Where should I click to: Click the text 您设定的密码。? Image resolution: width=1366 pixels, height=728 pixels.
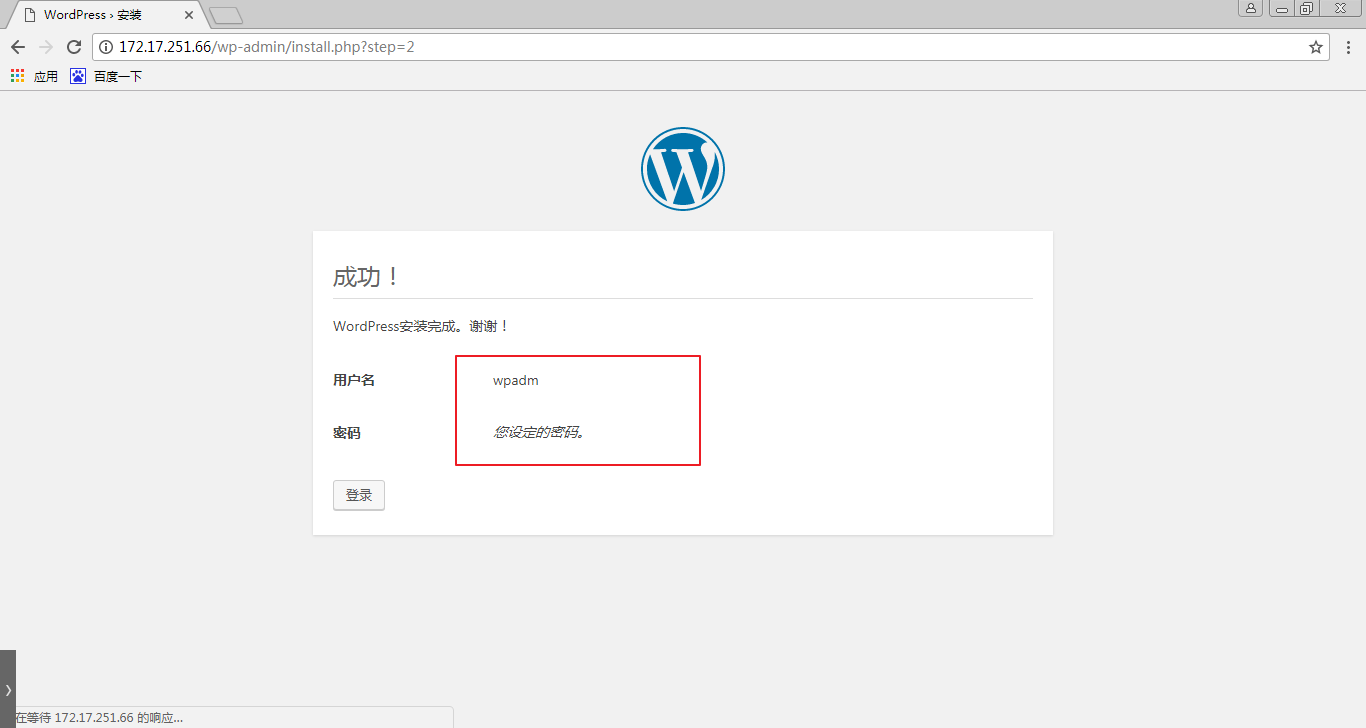point(539,433)
